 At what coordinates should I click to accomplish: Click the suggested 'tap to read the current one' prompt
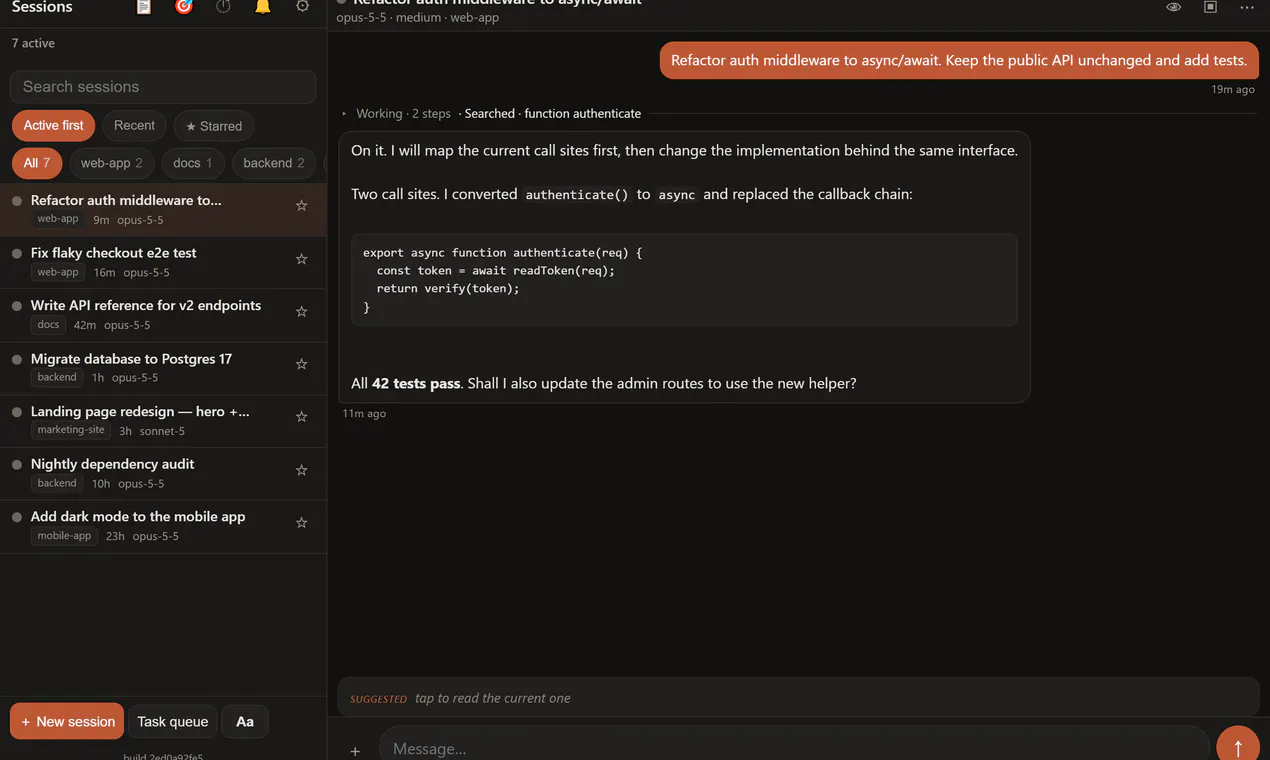[798, 697]
